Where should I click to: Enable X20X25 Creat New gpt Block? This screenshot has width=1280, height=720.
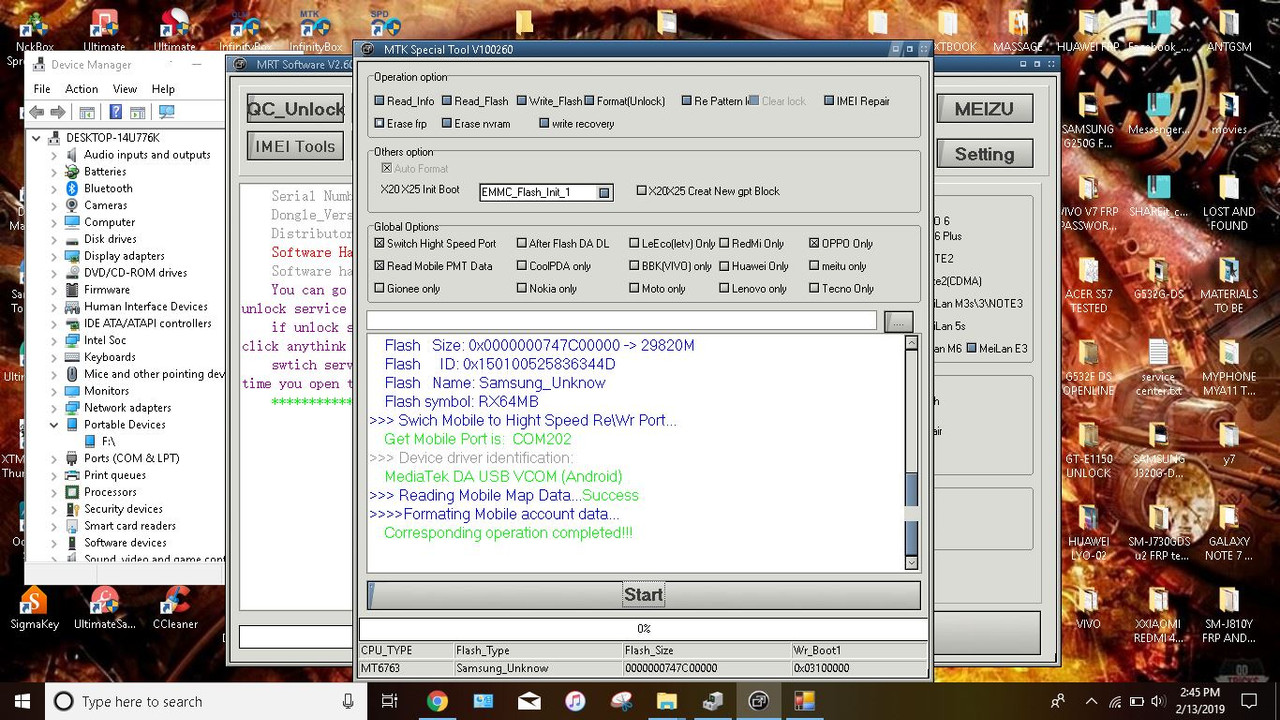(708, 191)
